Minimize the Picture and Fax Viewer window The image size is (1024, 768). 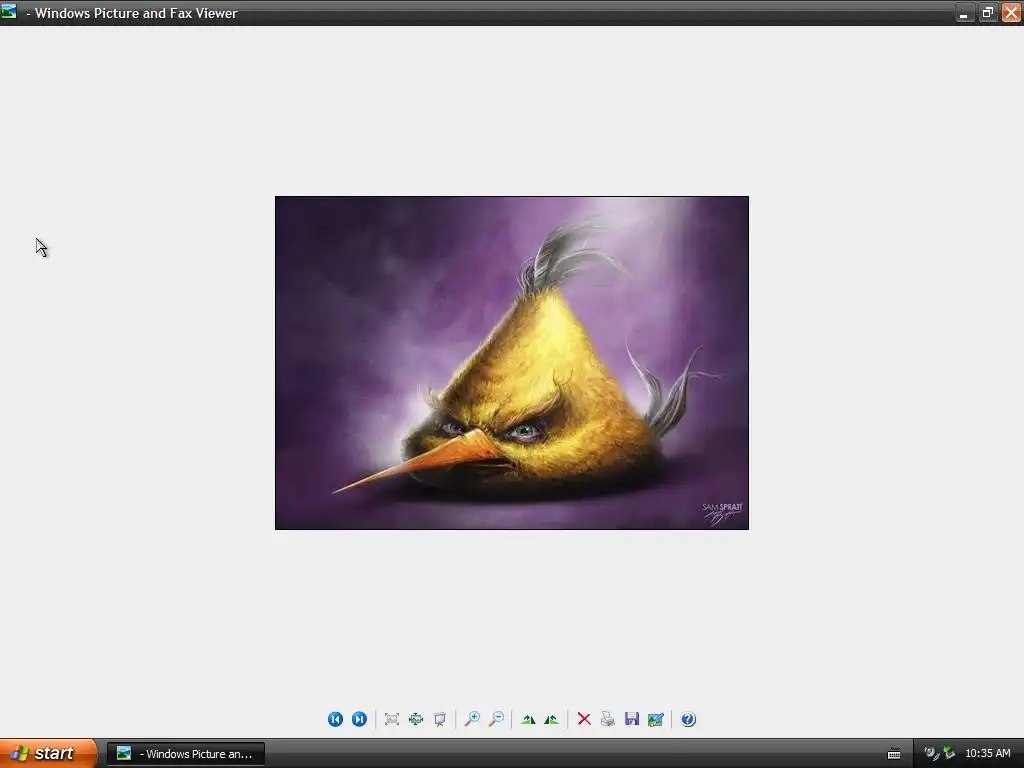pos(964,12)
